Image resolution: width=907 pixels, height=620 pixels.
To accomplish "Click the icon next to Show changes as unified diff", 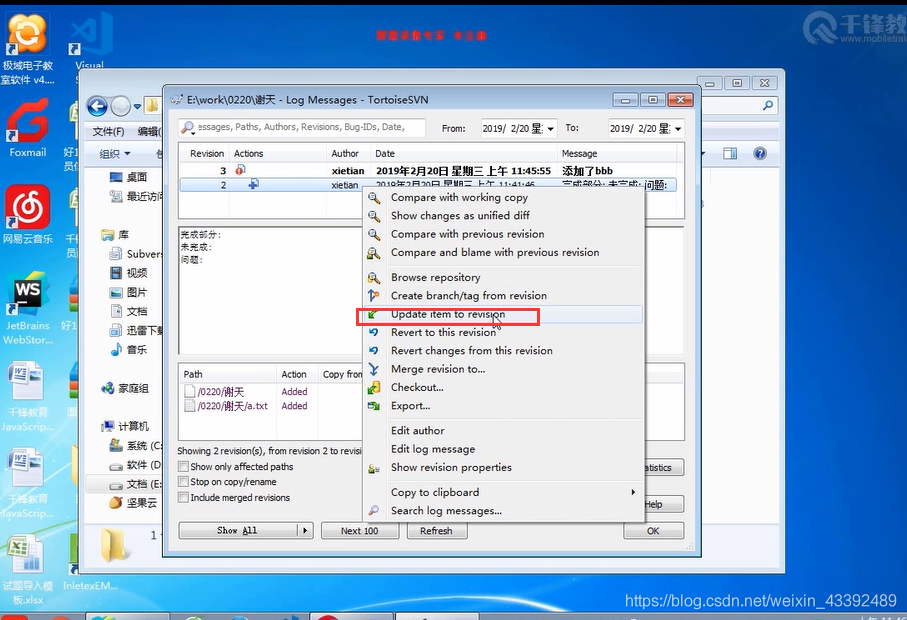I will (374, 216).
